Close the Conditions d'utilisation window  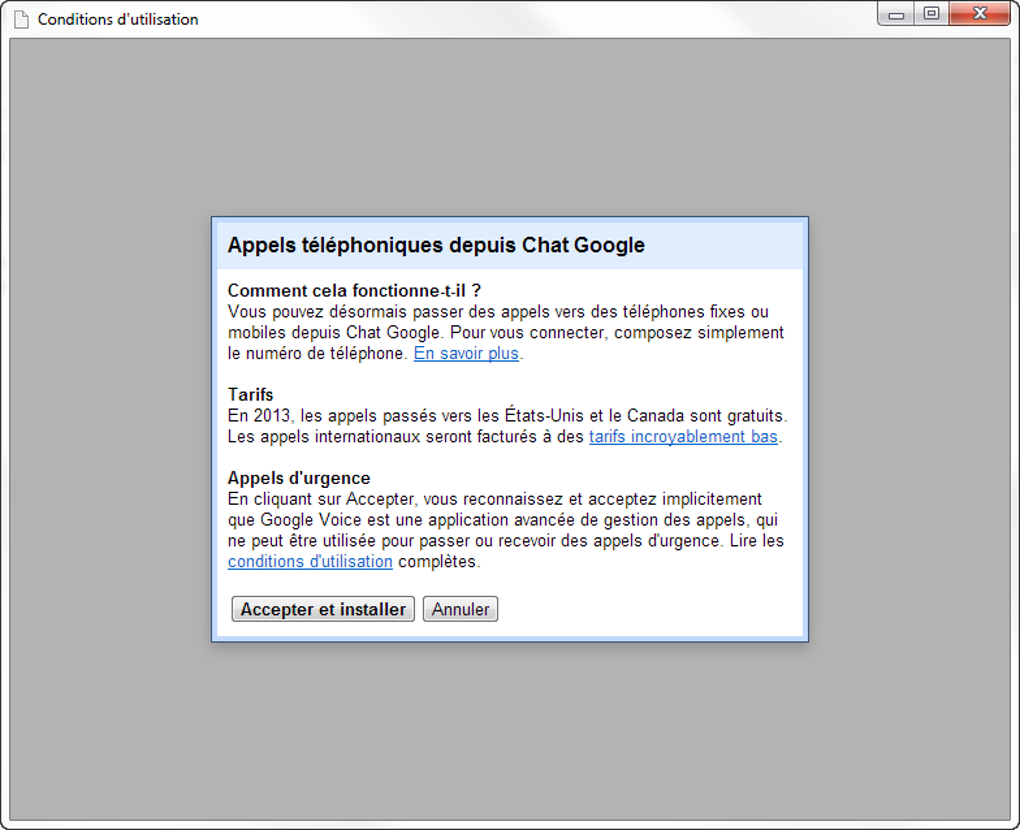[980, 14]
